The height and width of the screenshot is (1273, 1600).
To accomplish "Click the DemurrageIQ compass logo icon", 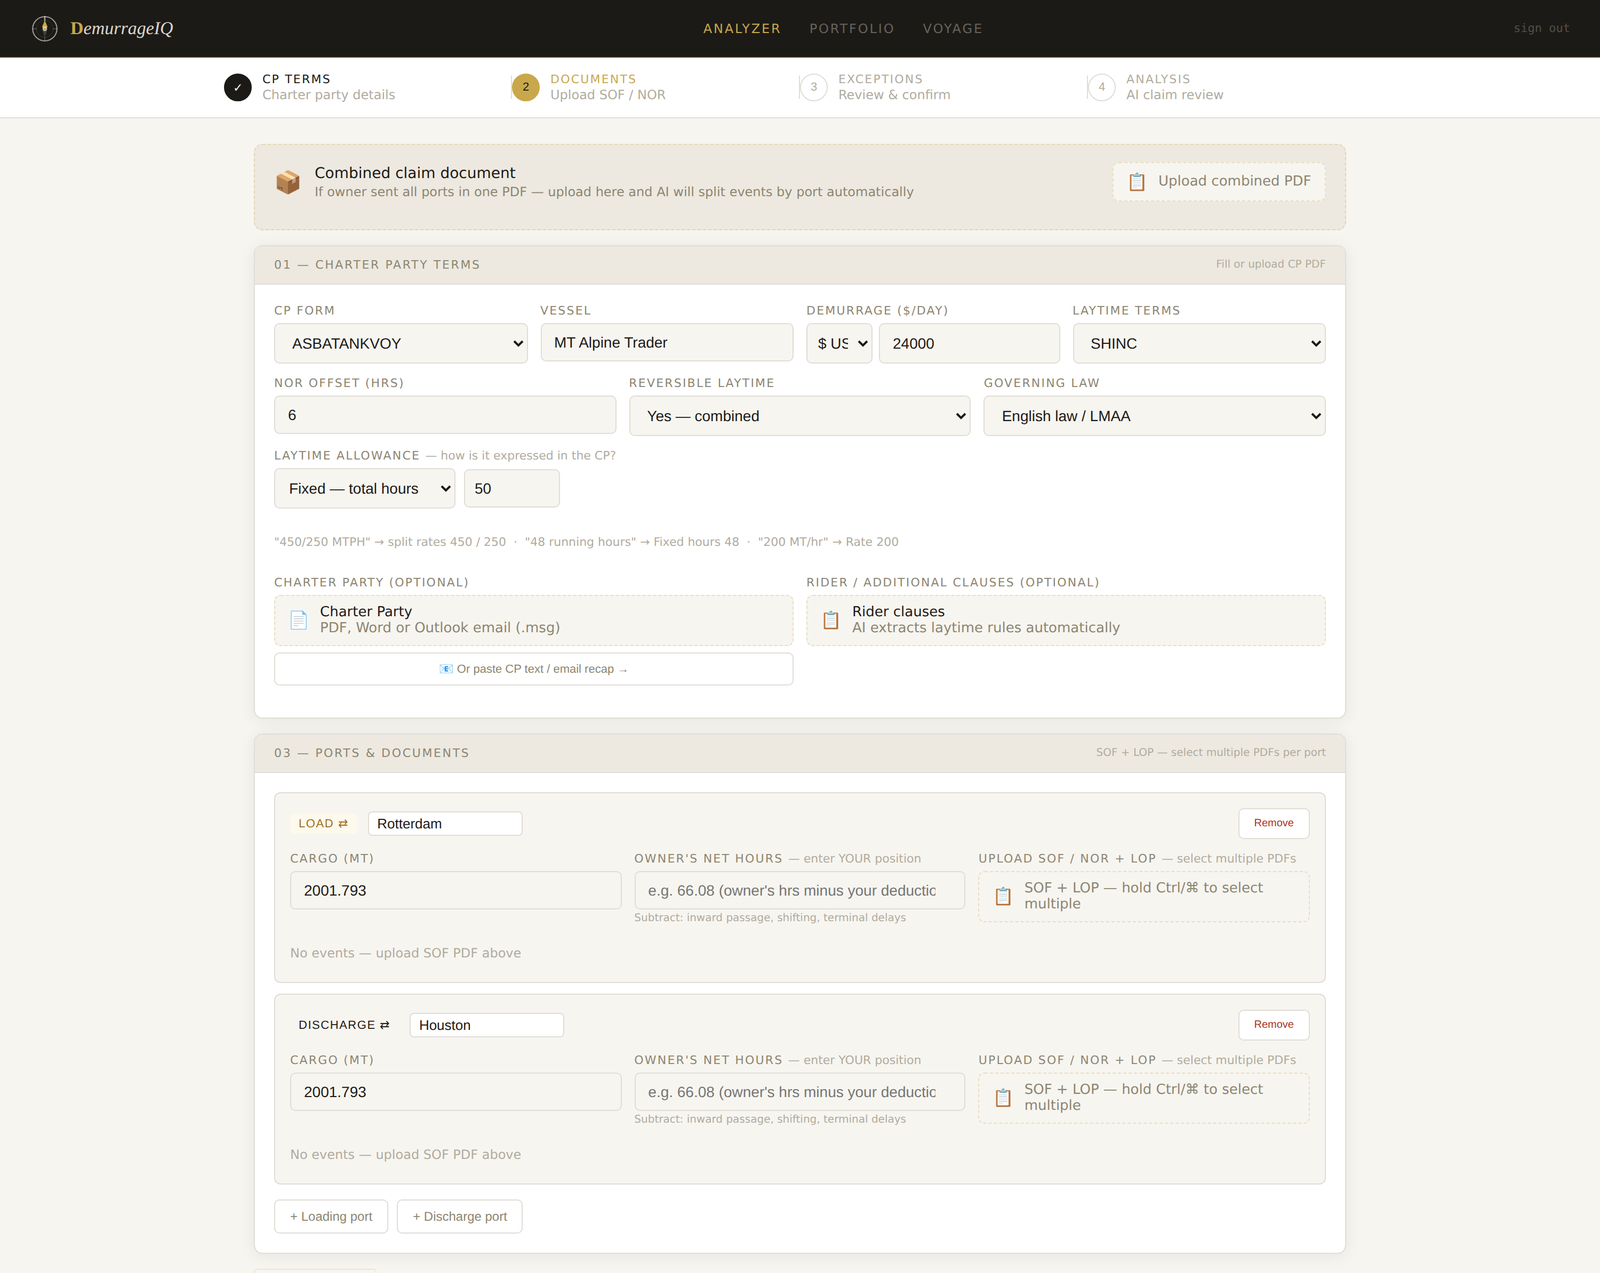I will click(44, 28).
